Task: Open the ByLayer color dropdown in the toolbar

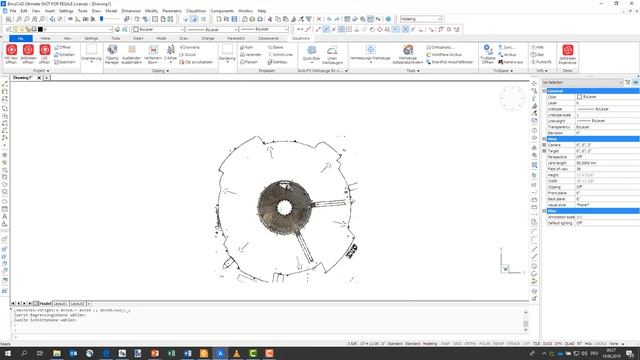Action: coord(158,29)
